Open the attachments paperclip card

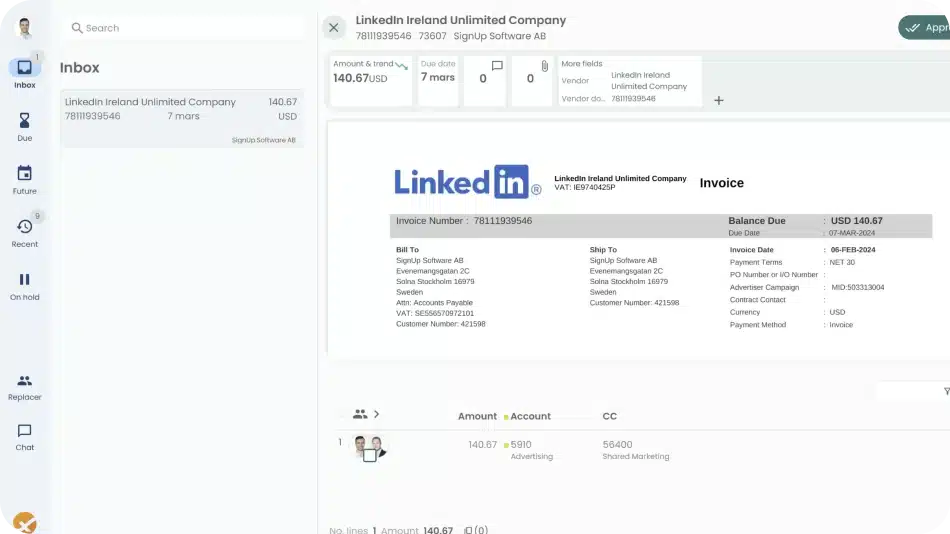531,81
